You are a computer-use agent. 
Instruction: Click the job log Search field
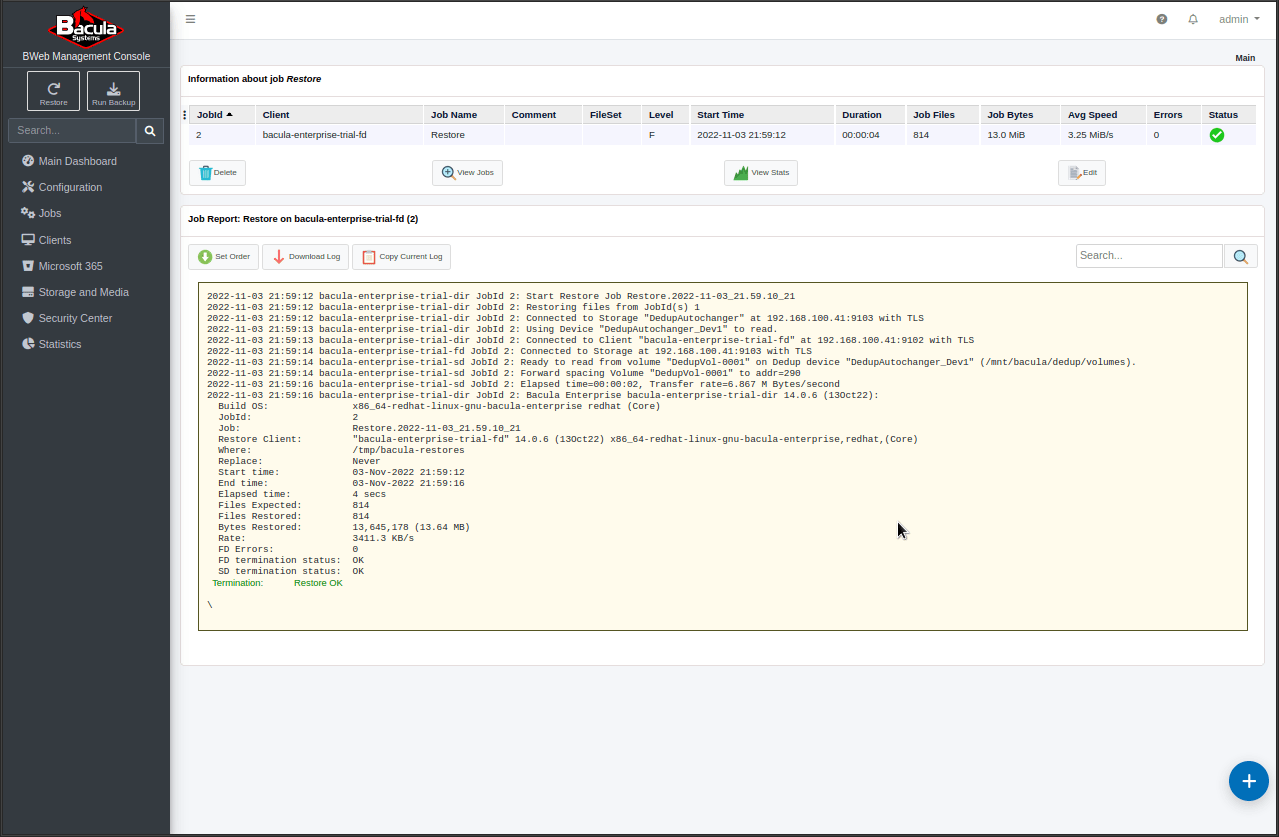[x=1149, y=256]
